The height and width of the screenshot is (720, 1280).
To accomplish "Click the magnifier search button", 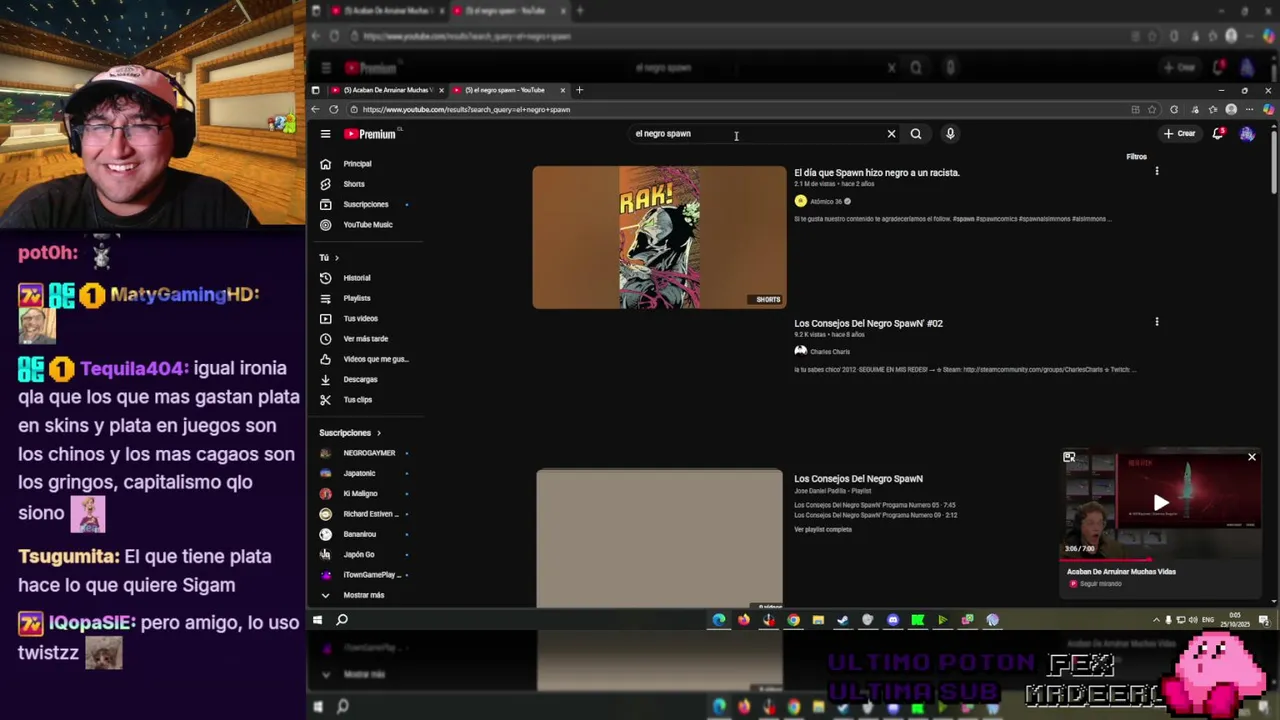I will pyautogui.click(x=916, y=134).
